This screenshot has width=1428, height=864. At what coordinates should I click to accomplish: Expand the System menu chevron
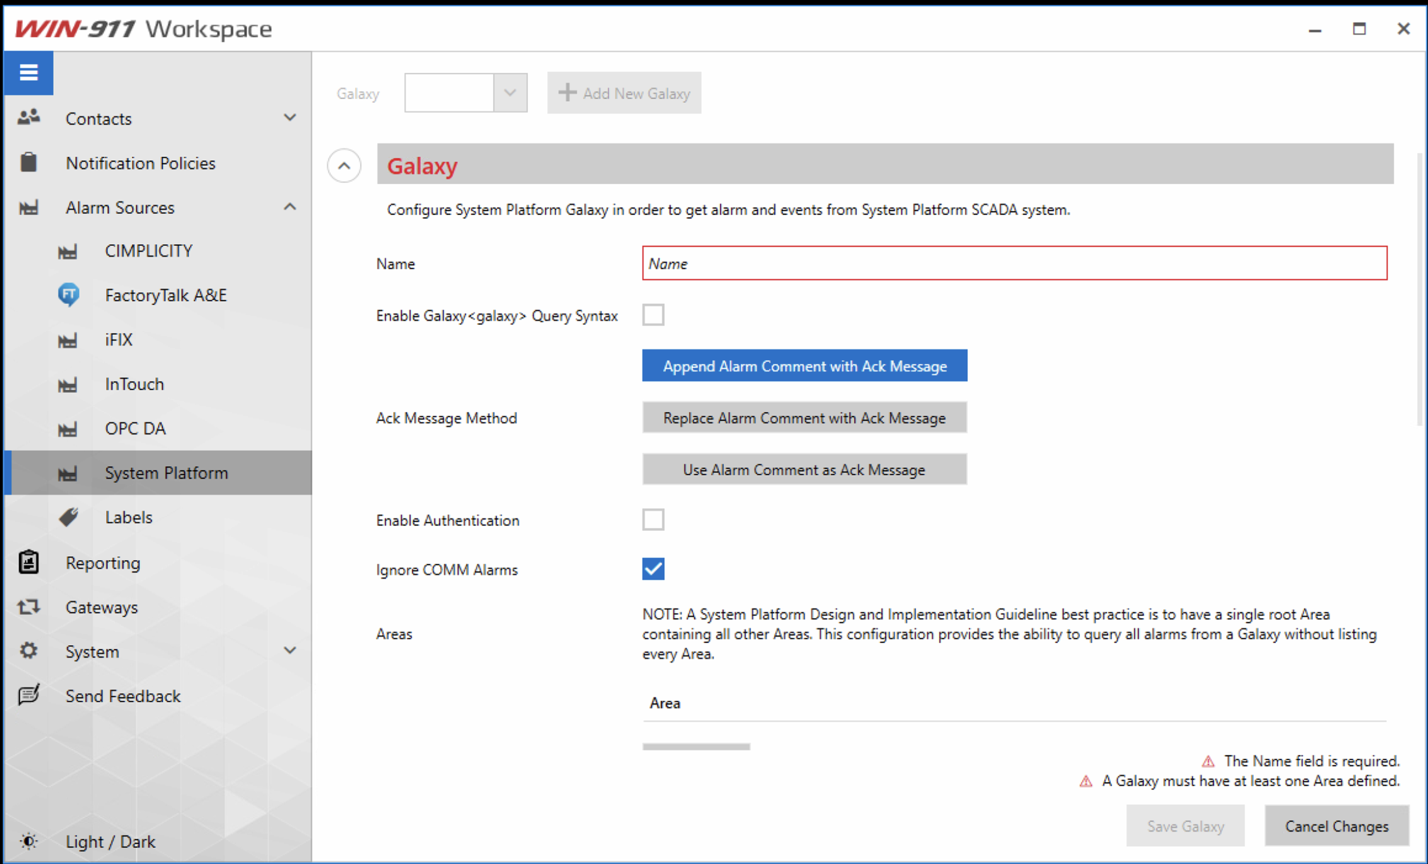pos(290,651)
